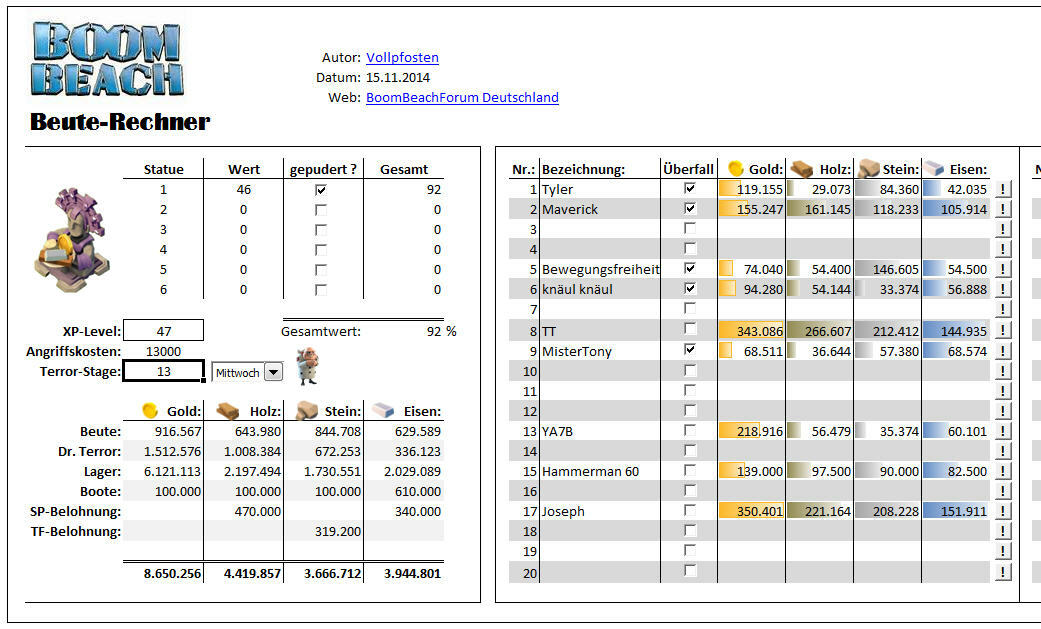Click the Dr. Terror character icon
1041x629 pixels.
(309, 366)
